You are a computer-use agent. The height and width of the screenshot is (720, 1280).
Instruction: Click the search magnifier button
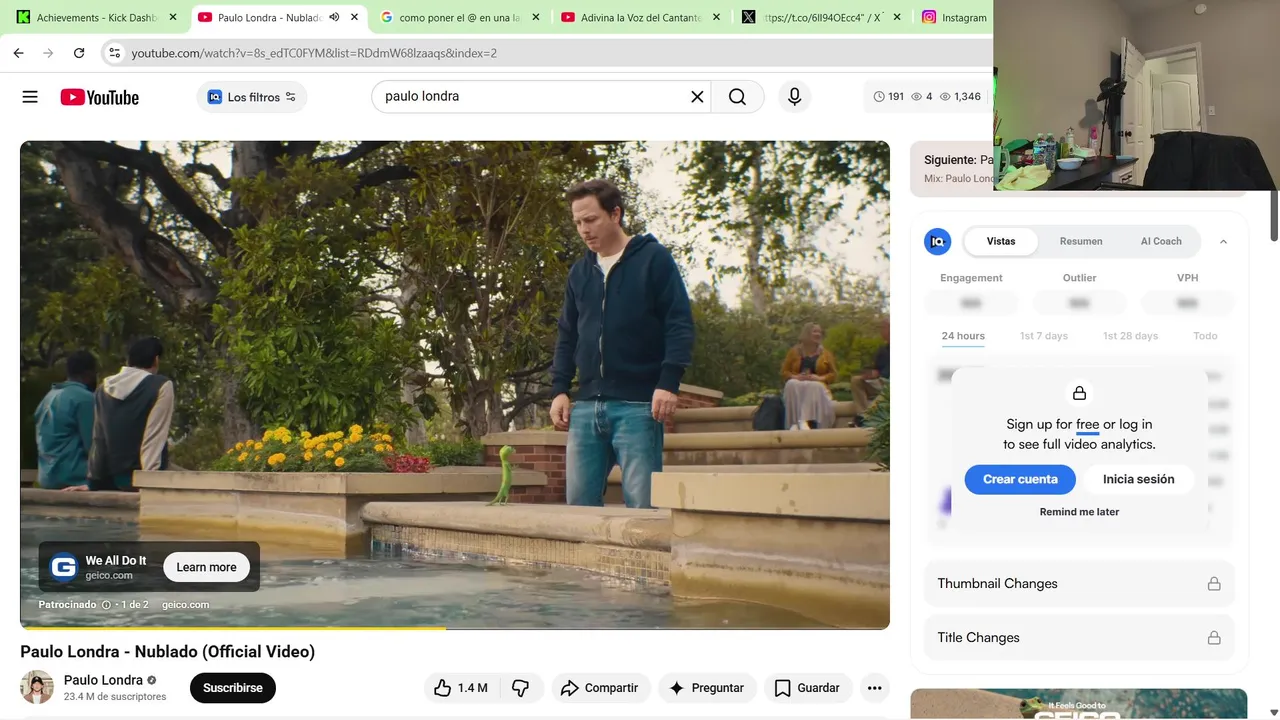coord(737,97)
